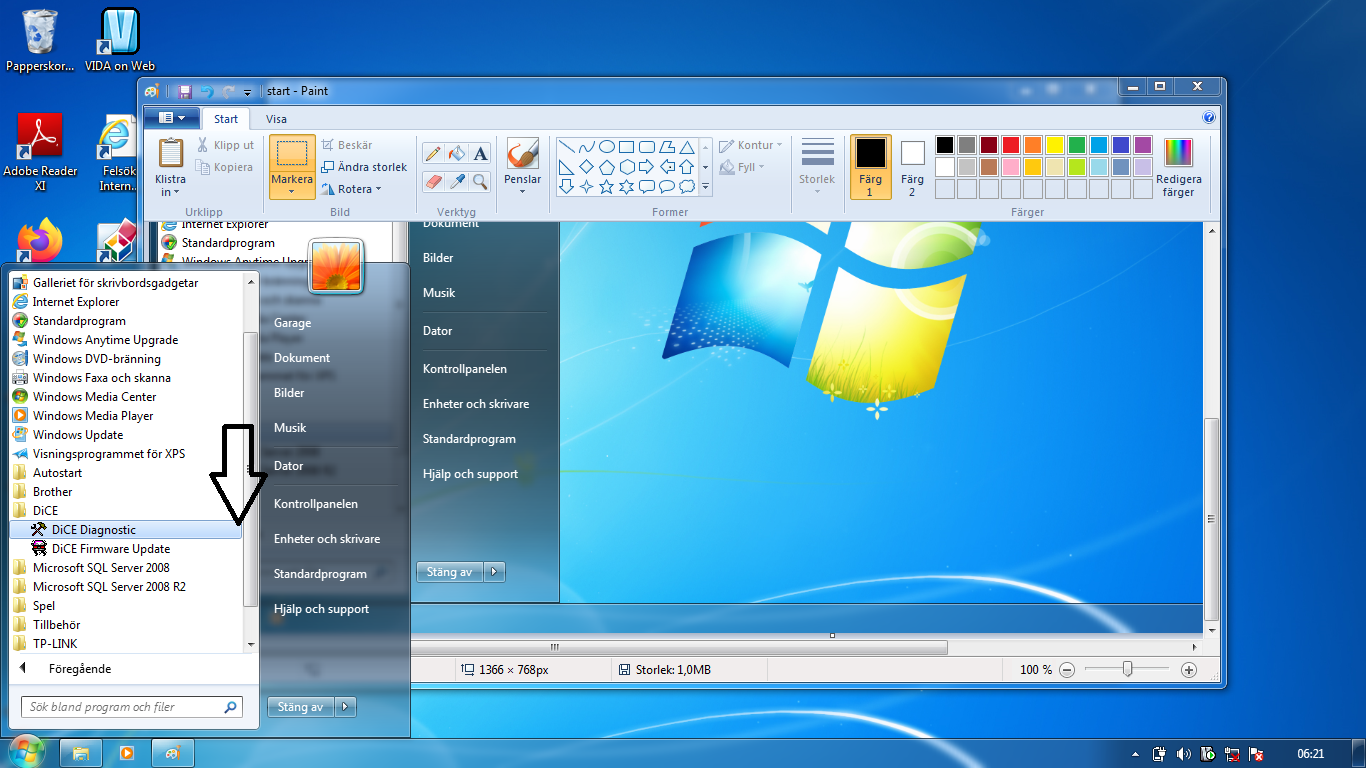Expand the Tillbehör folder in Start menu

(x=125, y=625)
